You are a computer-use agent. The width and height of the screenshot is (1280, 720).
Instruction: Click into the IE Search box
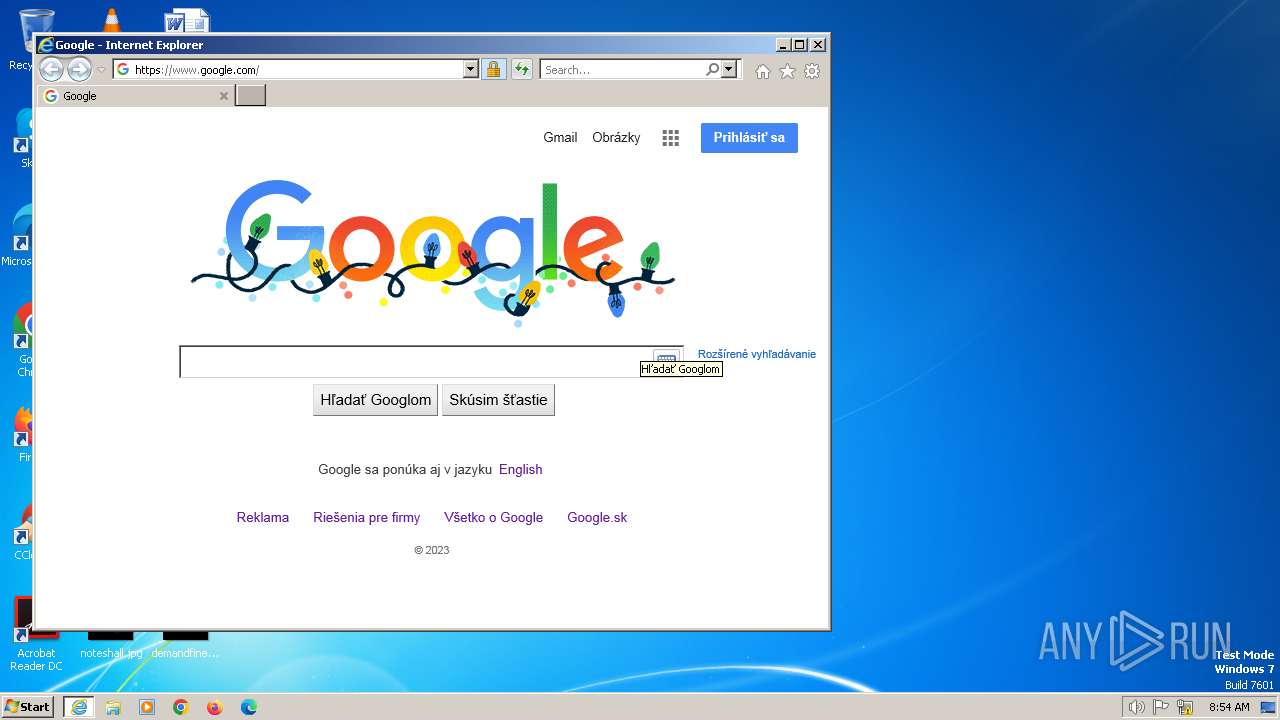(622, 70)
